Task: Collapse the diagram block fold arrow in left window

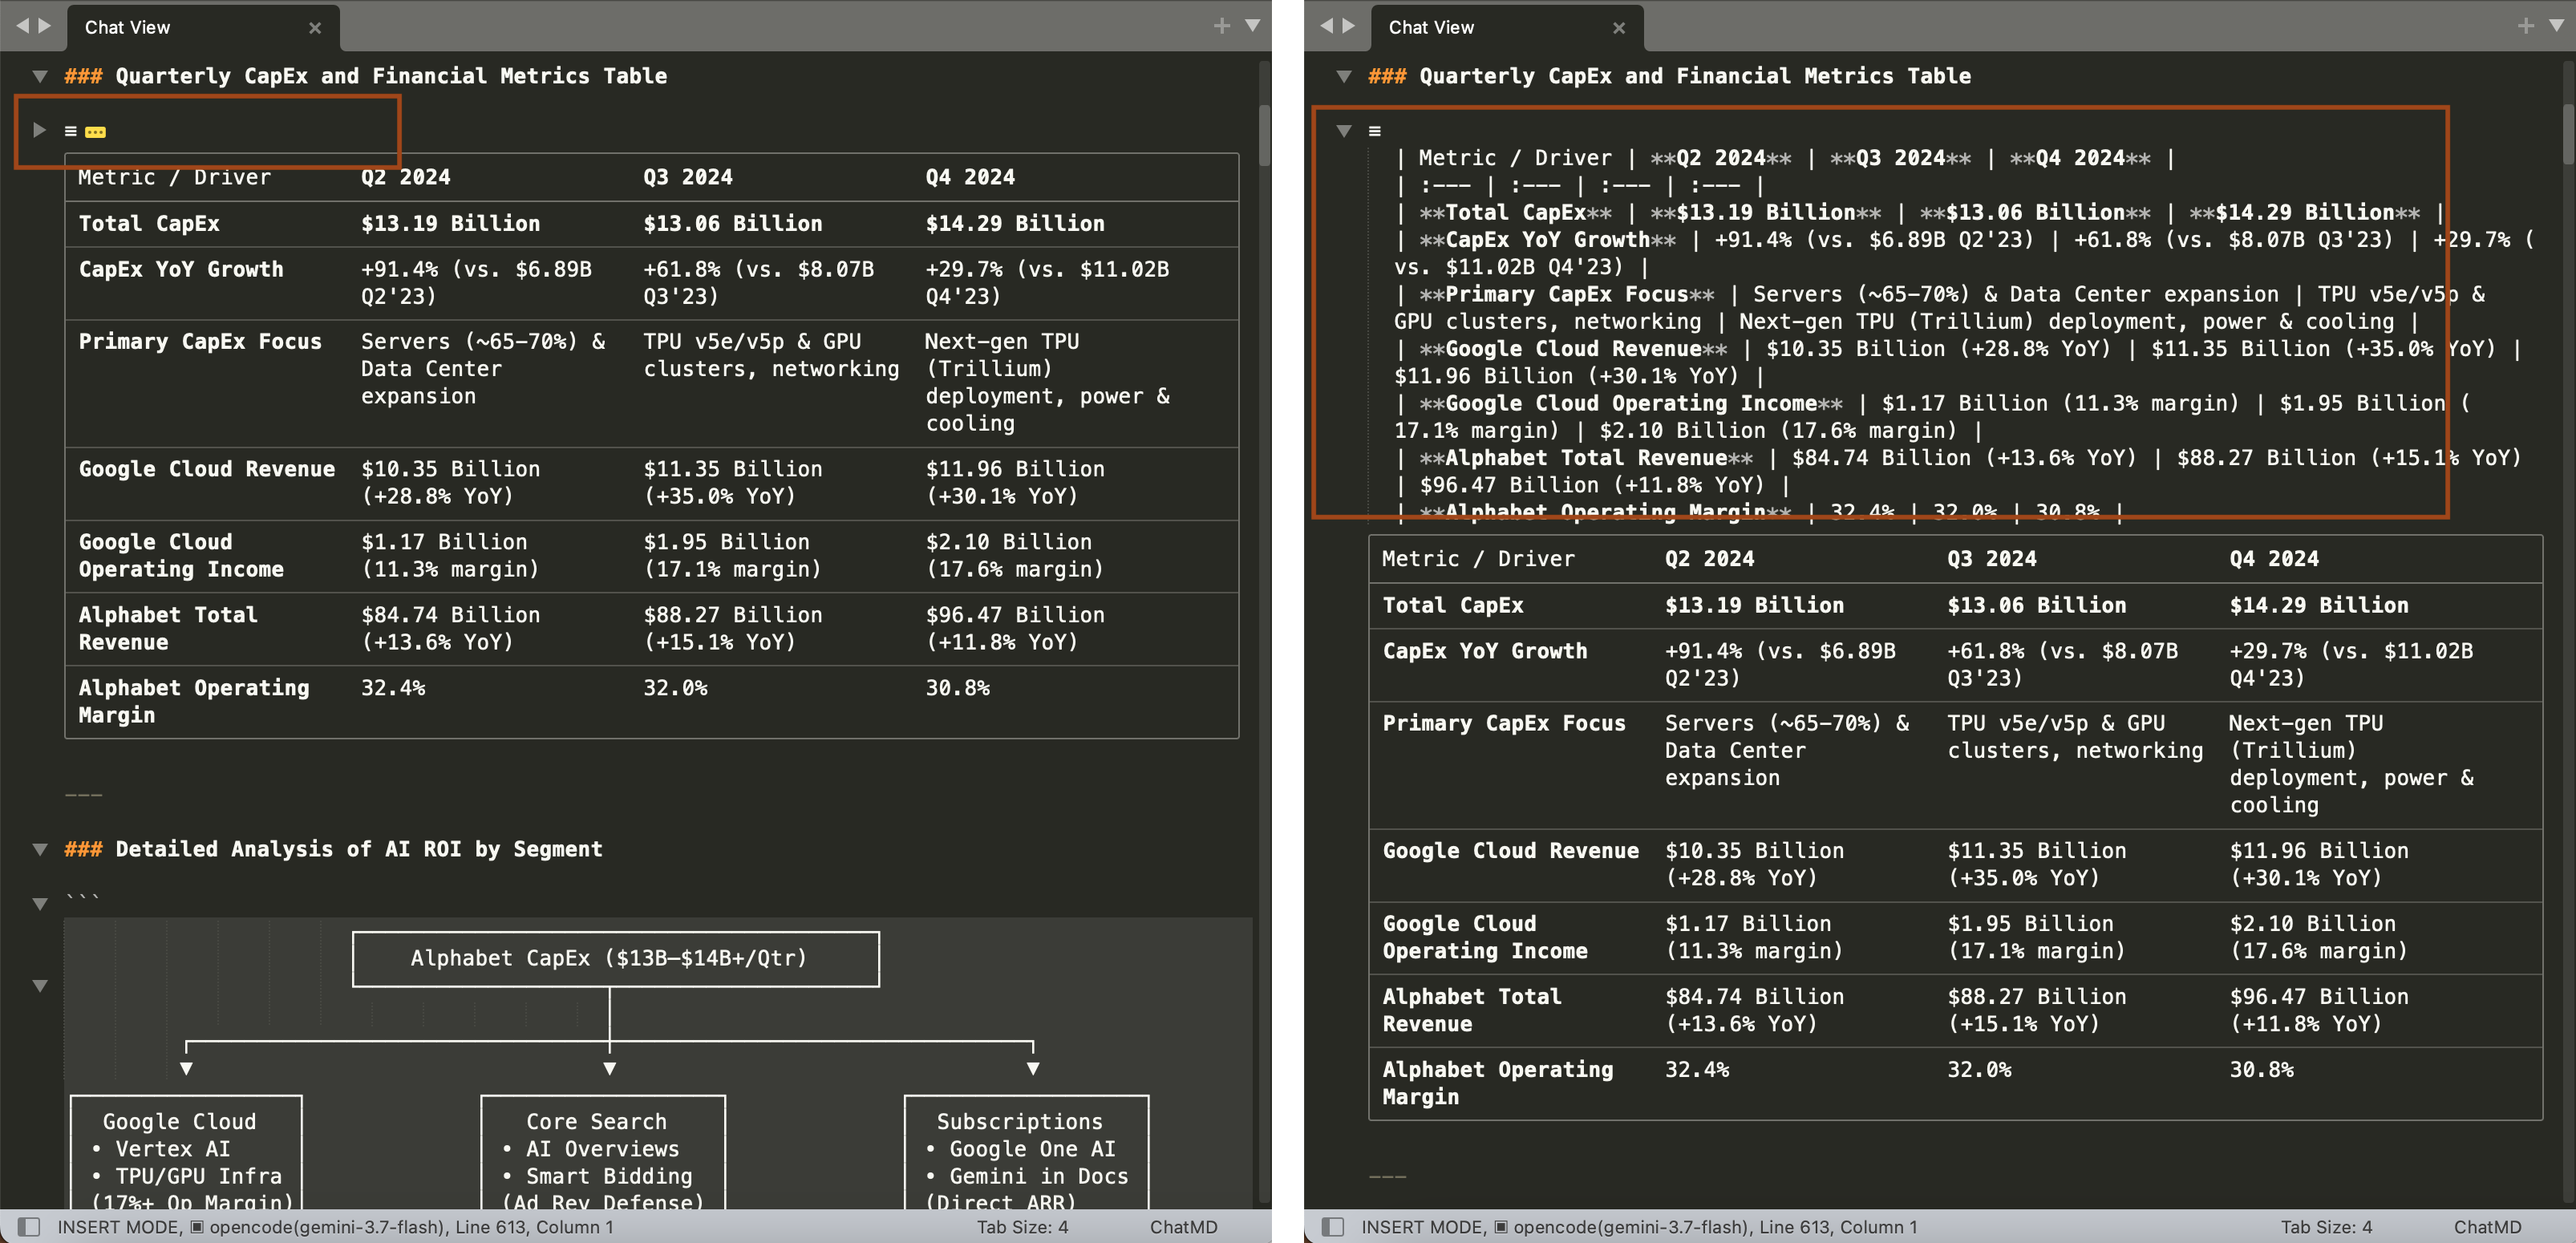Action: tap(40, 986)
